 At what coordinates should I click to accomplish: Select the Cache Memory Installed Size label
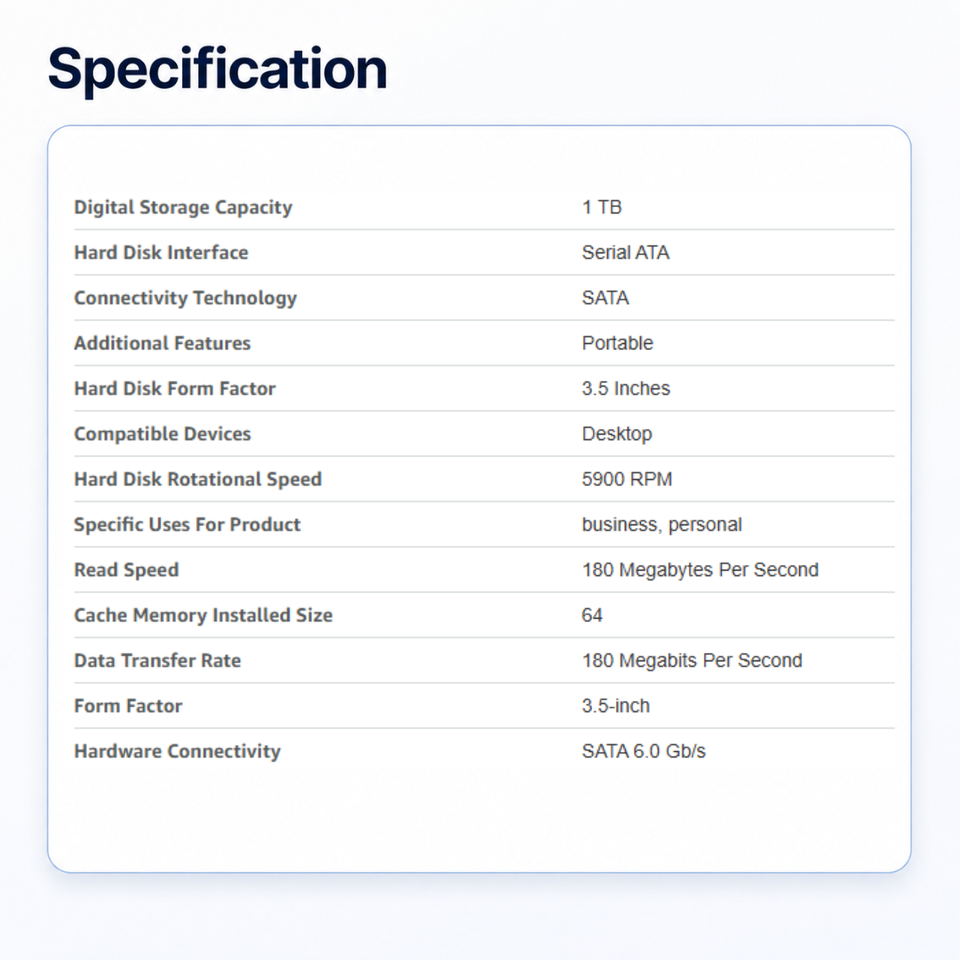[203, 615]
